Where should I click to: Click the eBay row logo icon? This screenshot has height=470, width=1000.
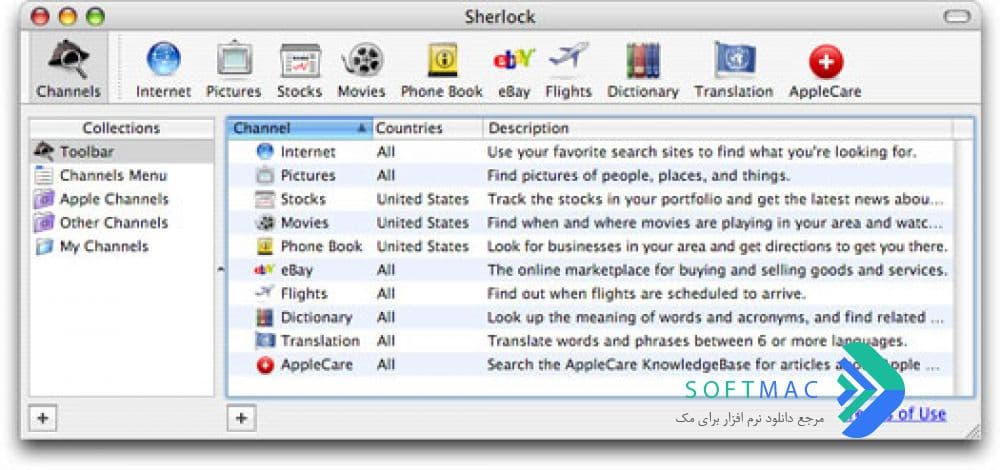(264, 270)
